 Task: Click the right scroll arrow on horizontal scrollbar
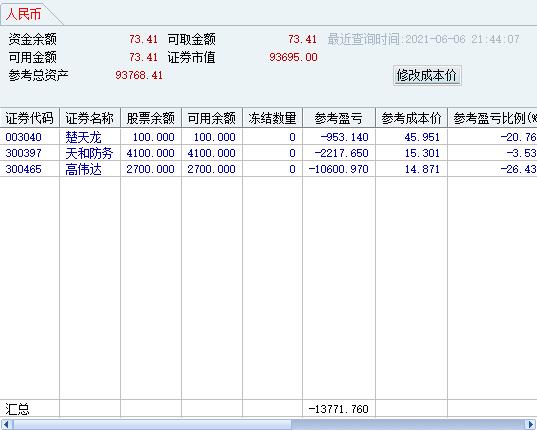531,425
